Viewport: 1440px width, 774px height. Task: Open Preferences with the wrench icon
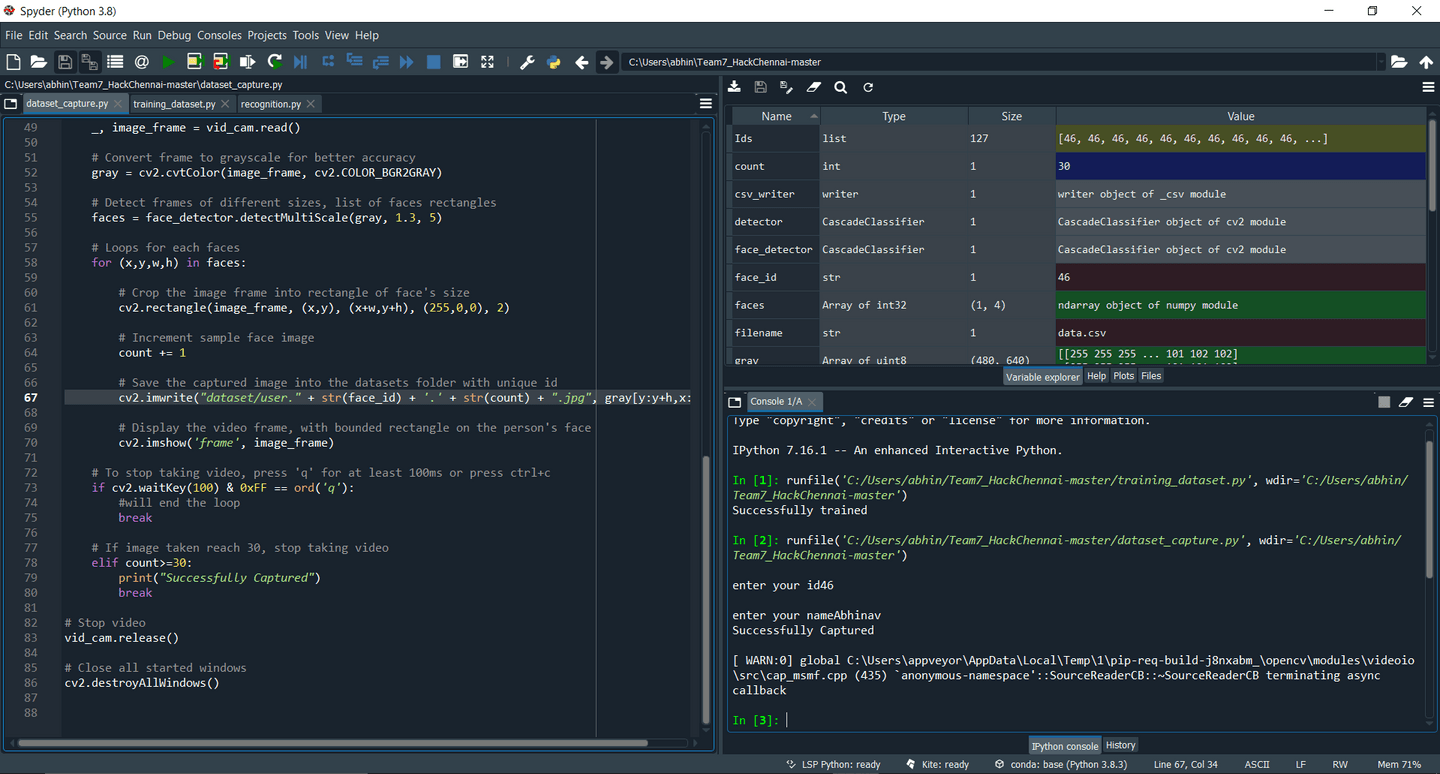pyautogui.click(x=527, y=62)
